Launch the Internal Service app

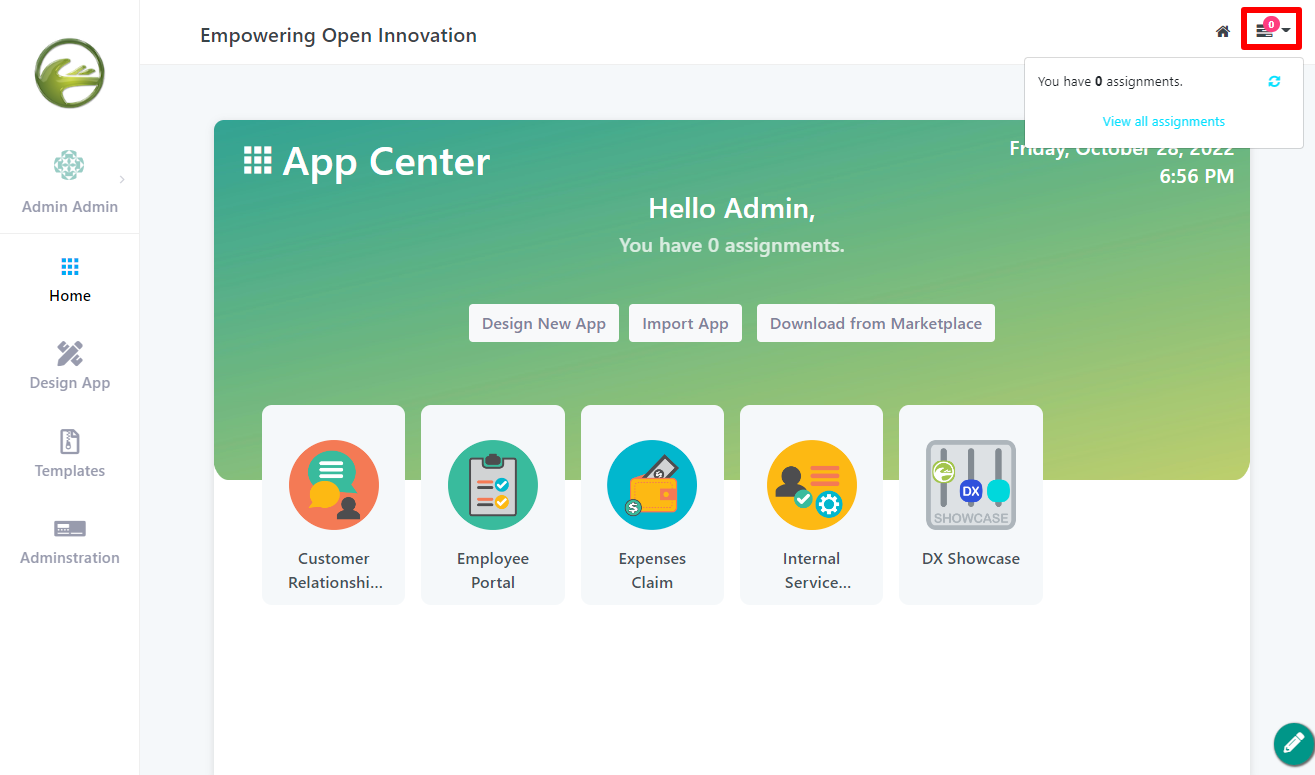(x=811, y=505)
